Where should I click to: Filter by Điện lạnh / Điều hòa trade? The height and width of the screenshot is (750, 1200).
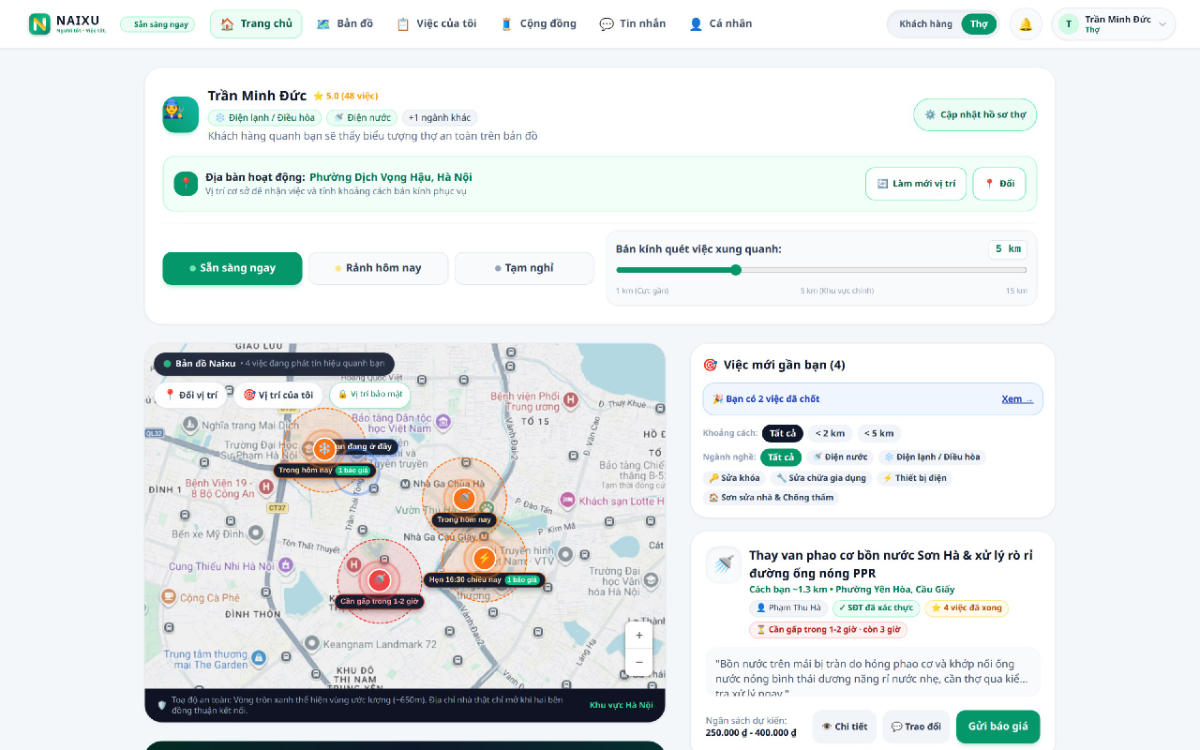(932, 457)
